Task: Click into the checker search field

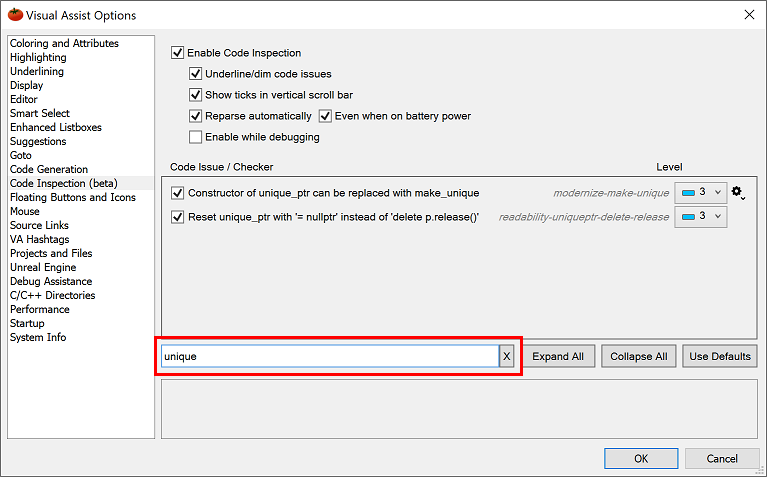Action: (x=328, y=357)
